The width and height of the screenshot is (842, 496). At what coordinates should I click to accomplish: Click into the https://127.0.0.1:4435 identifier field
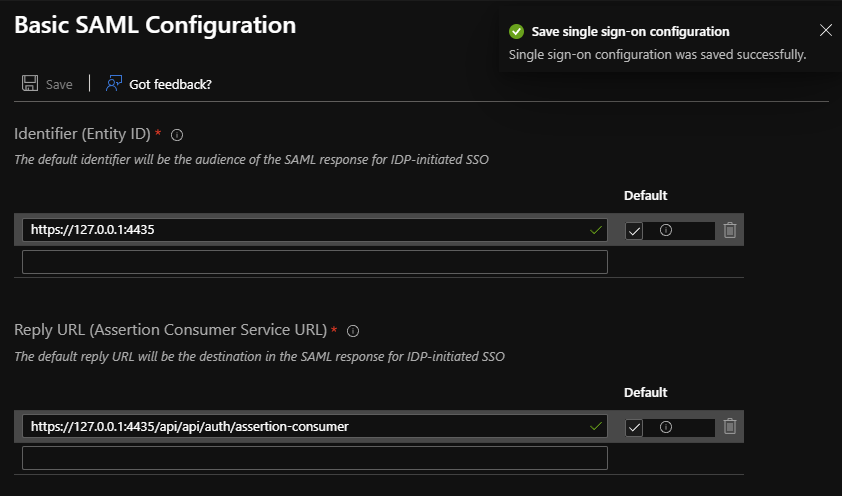click(300, 230)
